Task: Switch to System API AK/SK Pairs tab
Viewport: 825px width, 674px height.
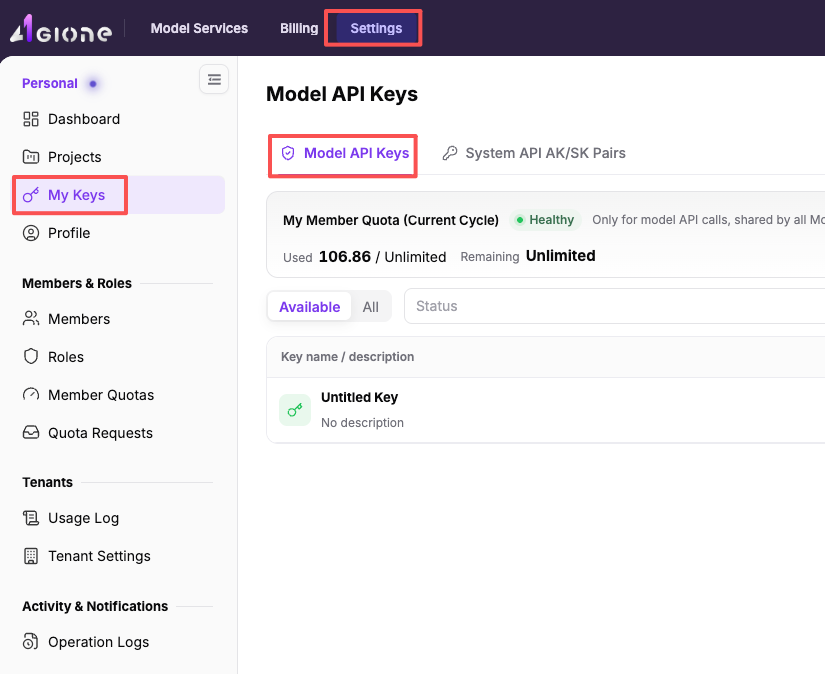Action: tap(534, 153)
